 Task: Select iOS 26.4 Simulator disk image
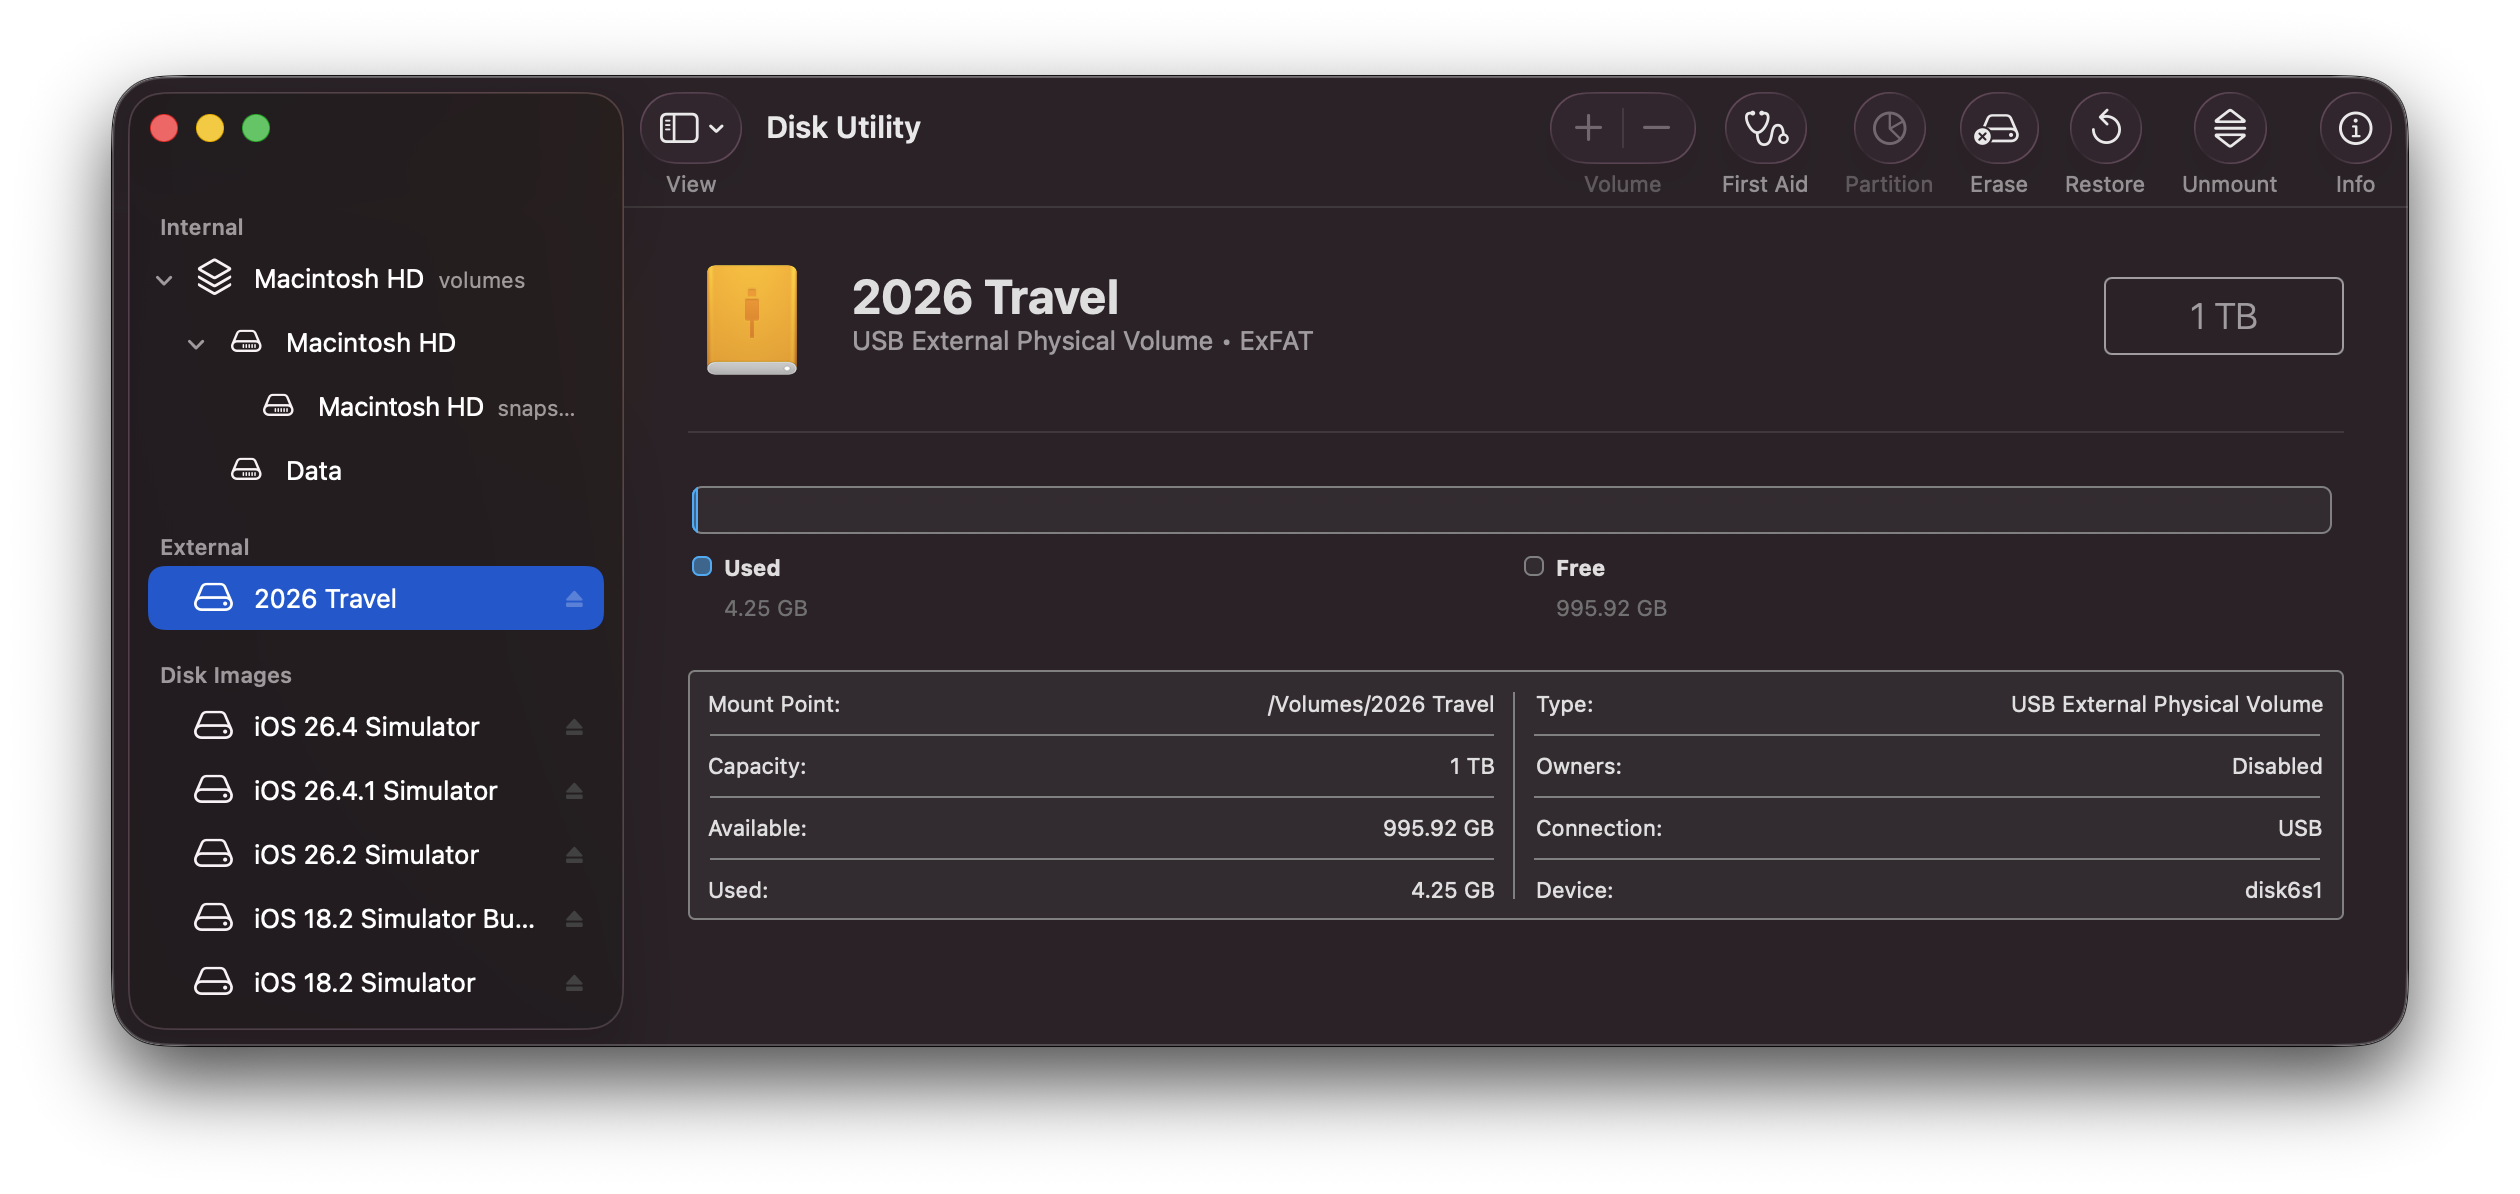(x=376, y=727)
